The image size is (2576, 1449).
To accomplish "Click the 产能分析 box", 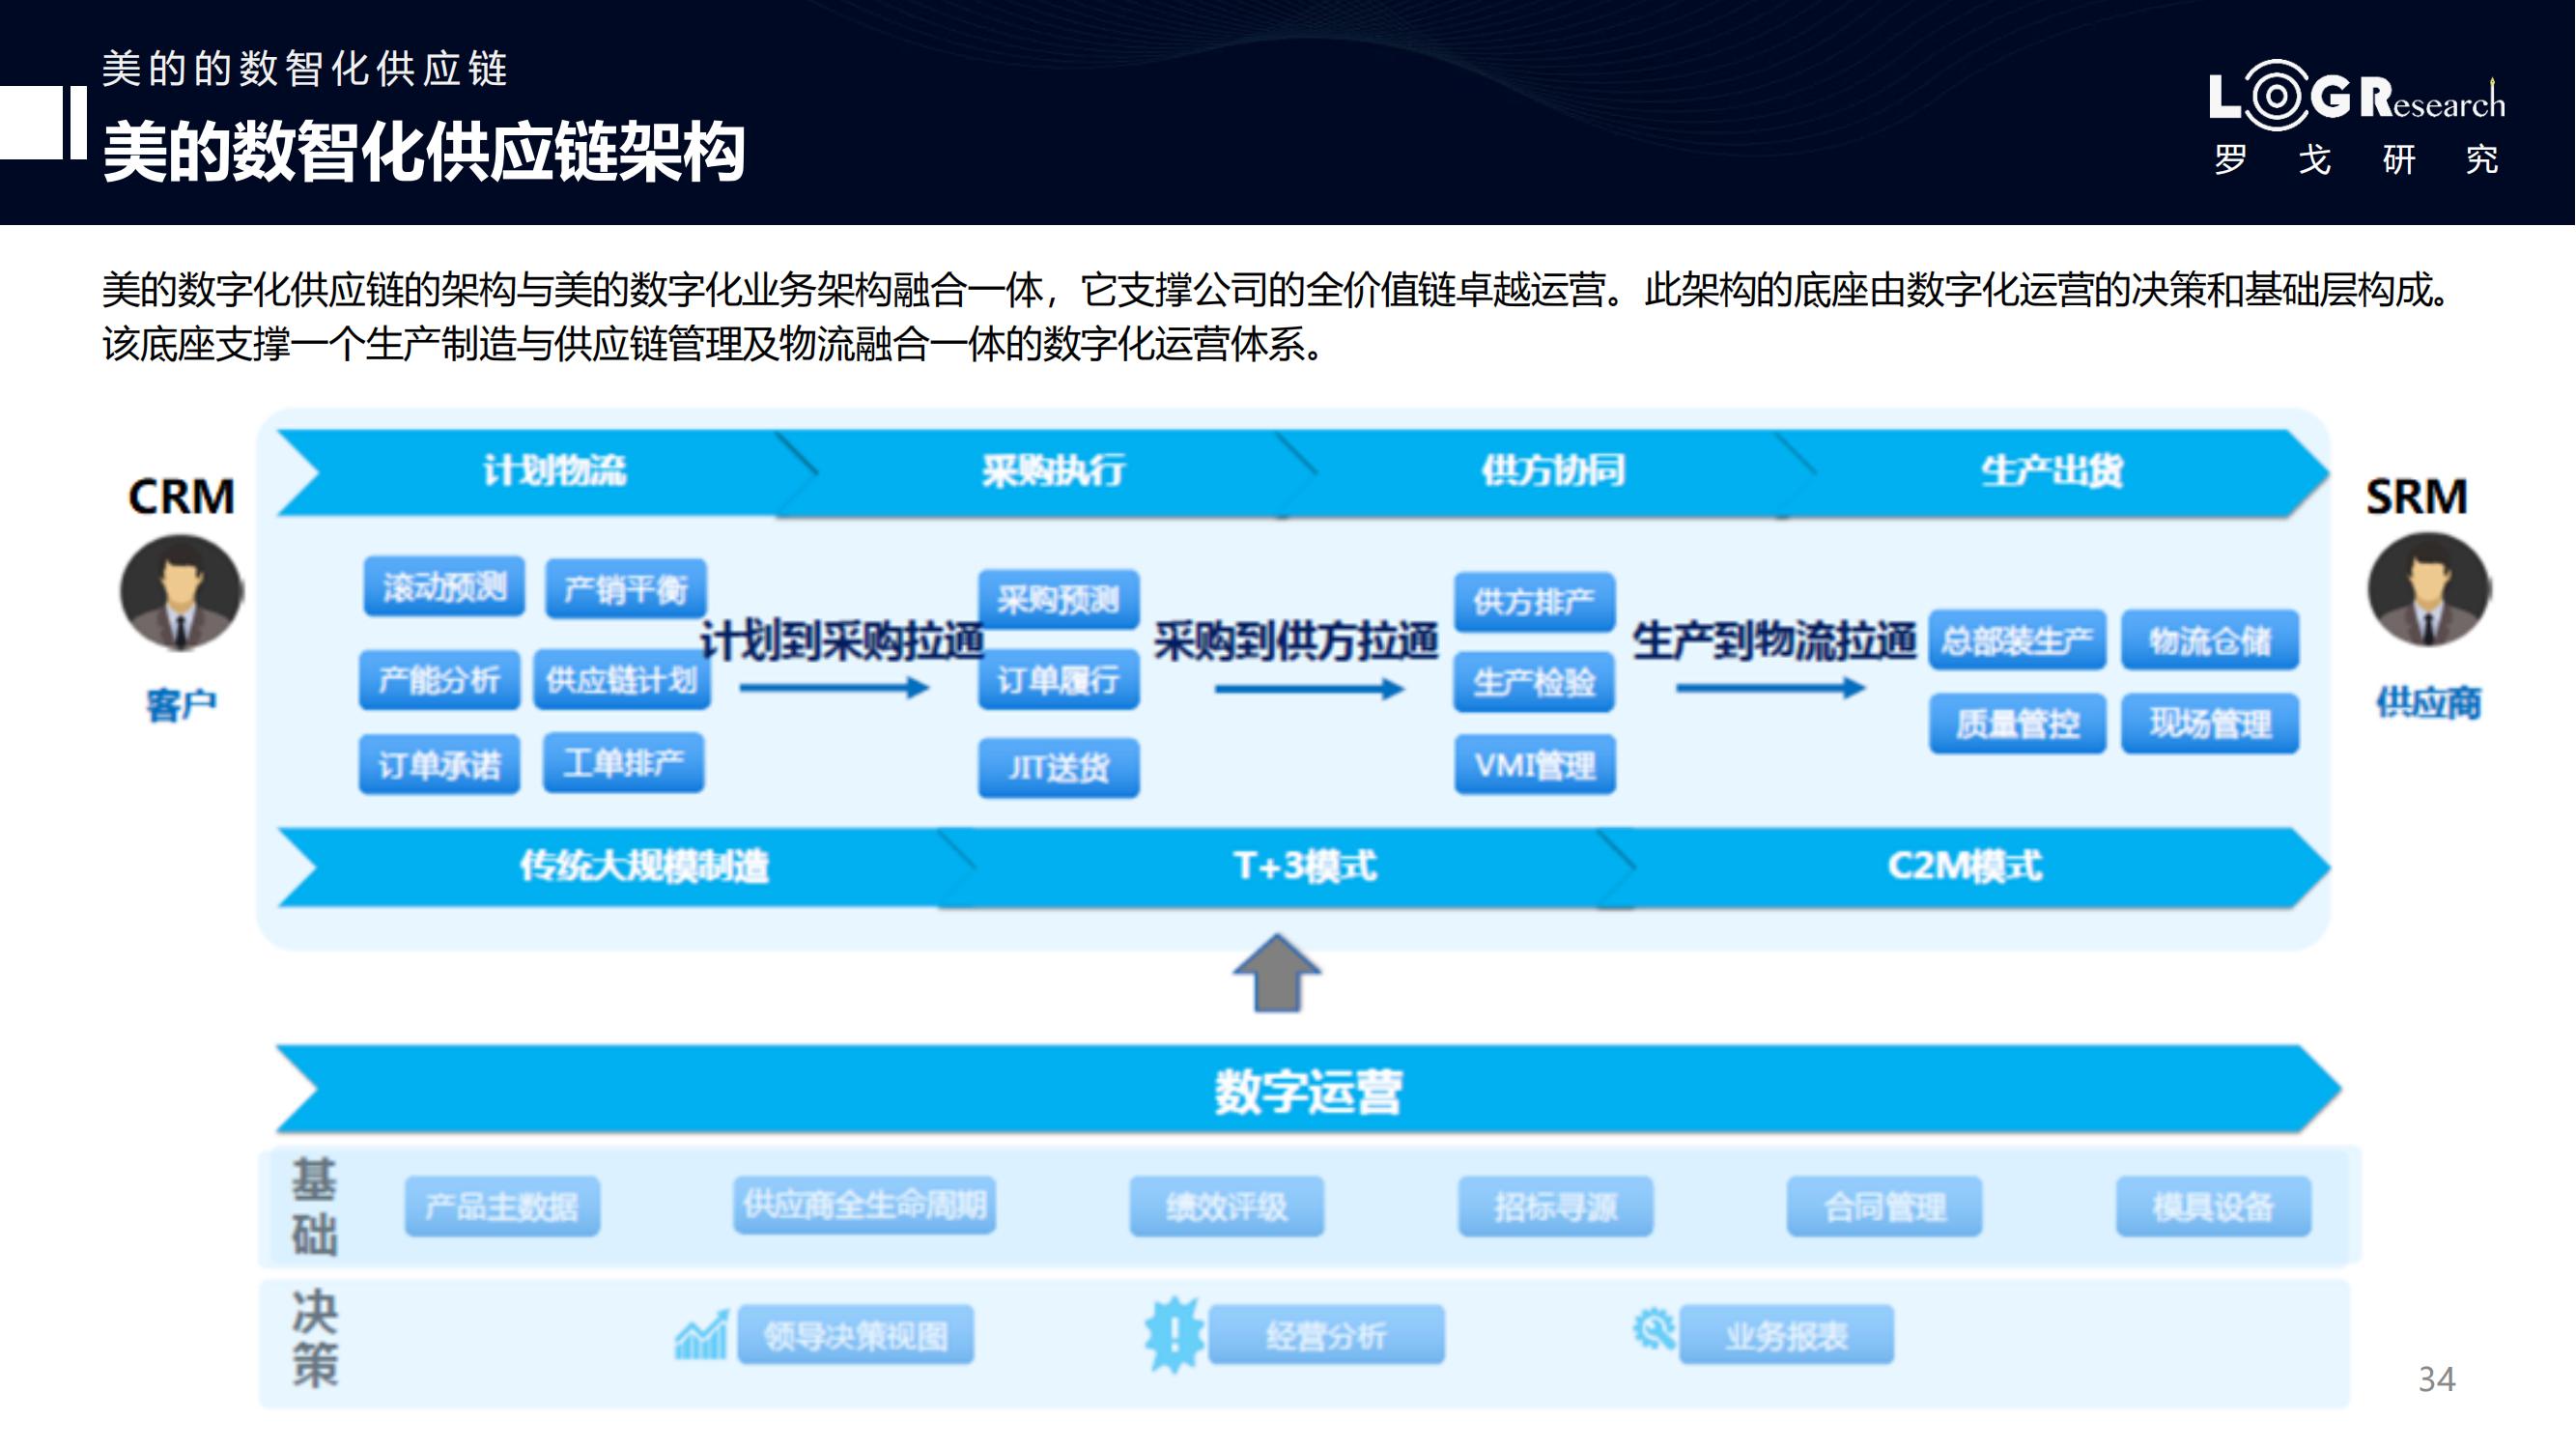I will [439, 681].
